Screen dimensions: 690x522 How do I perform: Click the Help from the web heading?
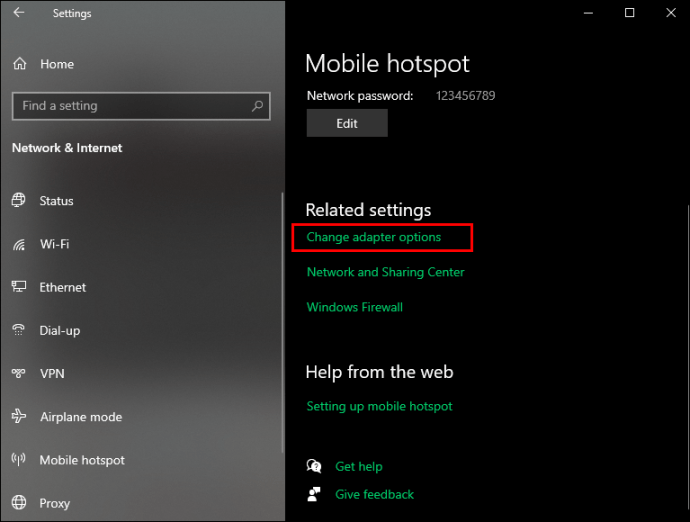[x=379, y=372]
